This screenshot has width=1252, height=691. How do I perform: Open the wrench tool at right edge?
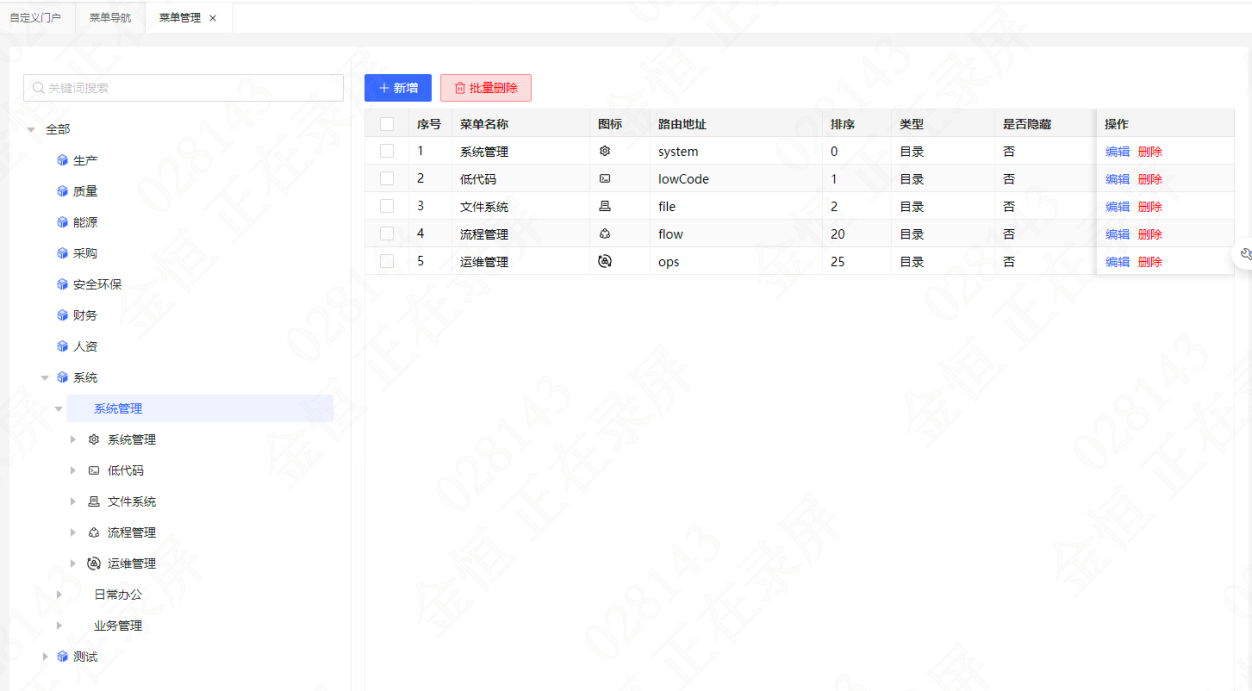pyautogui.click(x=1245, y=254)
